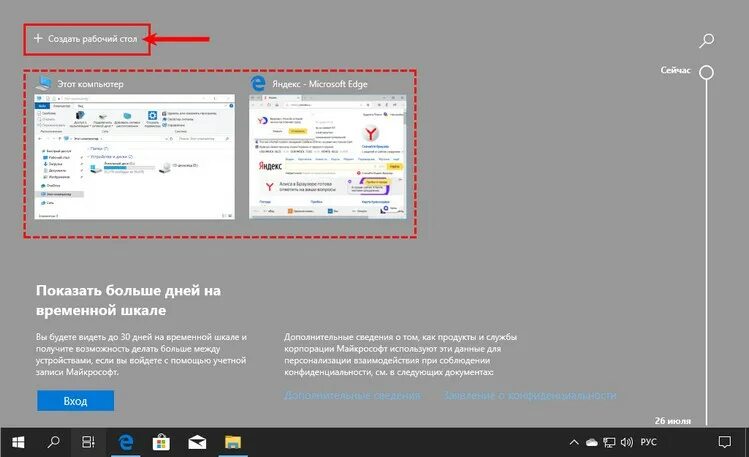
Task: Open Microsoft Store from the taskbar
Action: [x=161, y=442]
